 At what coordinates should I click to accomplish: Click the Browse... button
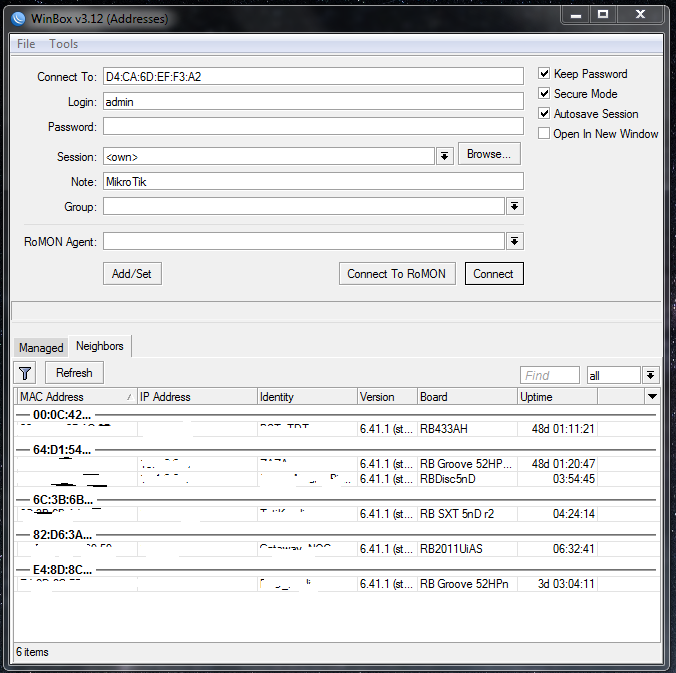coord(489,154)
